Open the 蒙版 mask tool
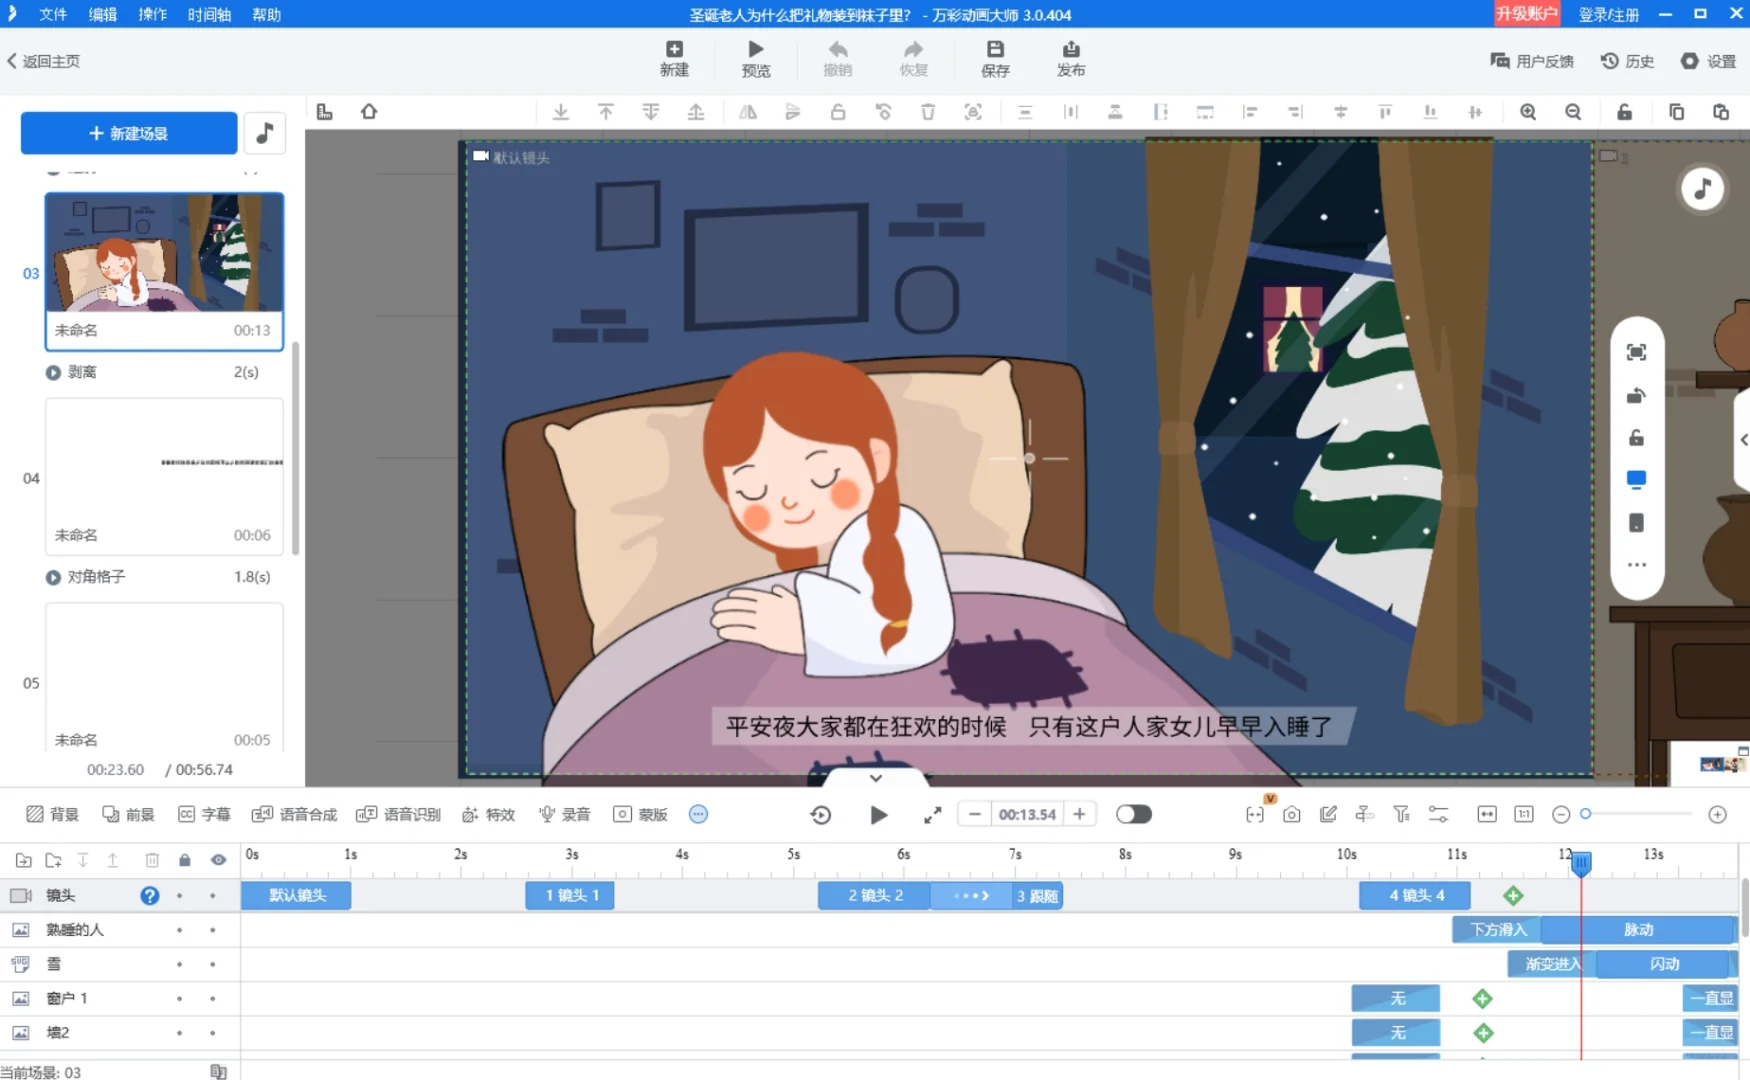The height and width of the screenshot is (1080, 1750). tap(641, 814)
